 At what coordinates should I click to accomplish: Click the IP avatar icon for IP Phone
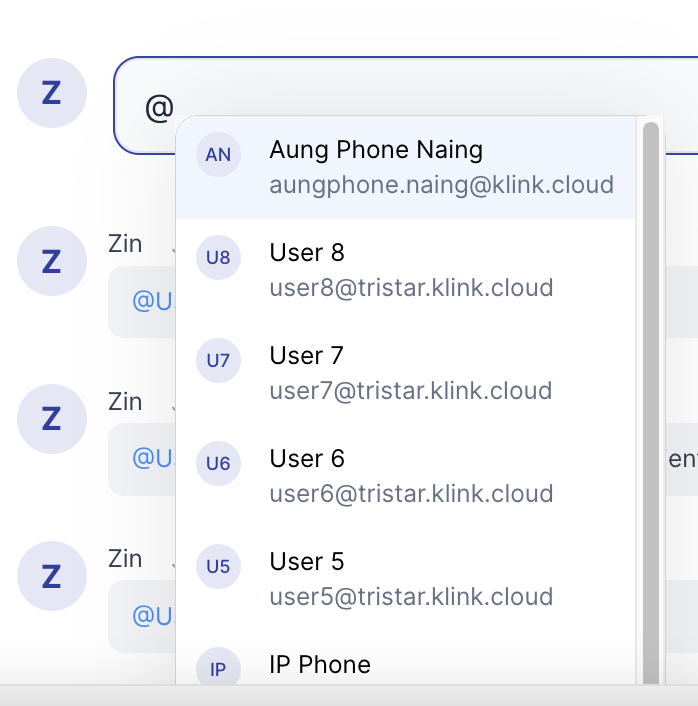[x=218, y=669]
